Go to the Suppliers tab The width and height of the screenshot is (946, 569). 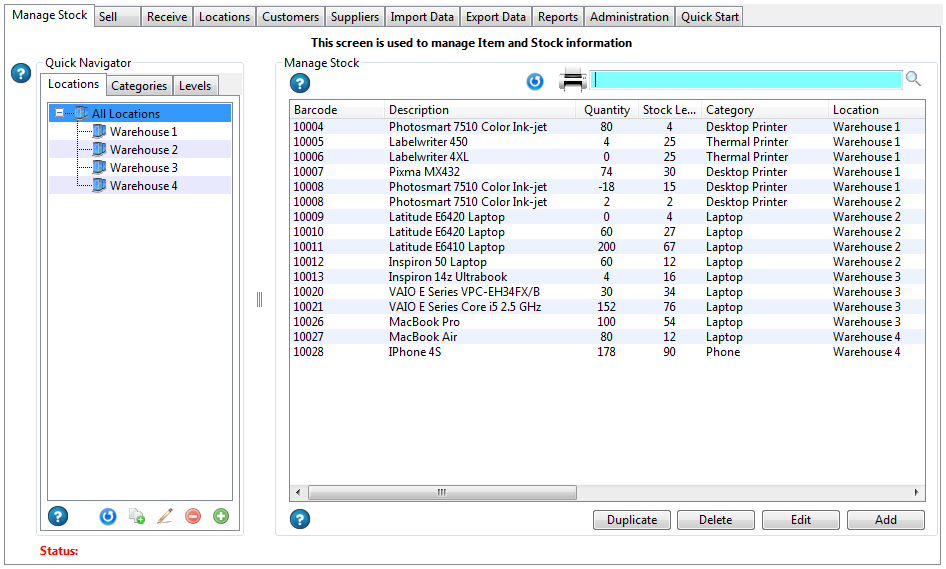pos(355,17)
